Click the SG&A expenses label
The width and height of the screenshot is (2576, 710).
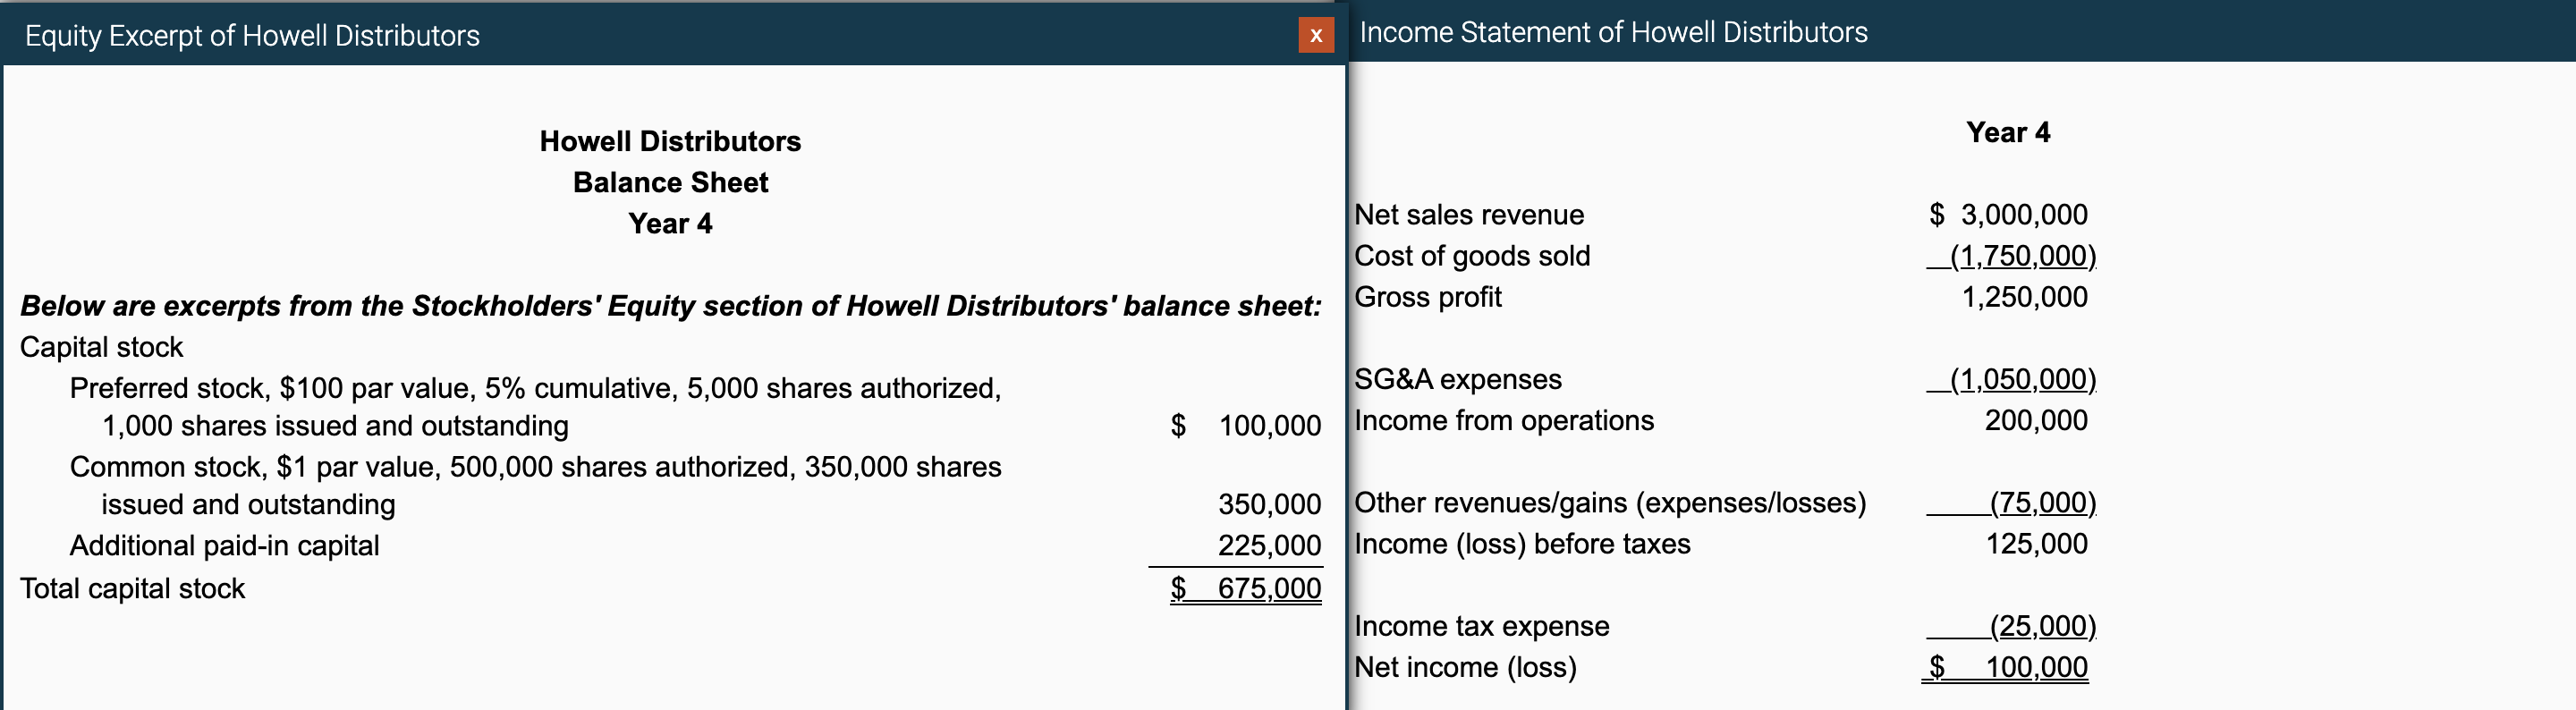coord(1457,379)
